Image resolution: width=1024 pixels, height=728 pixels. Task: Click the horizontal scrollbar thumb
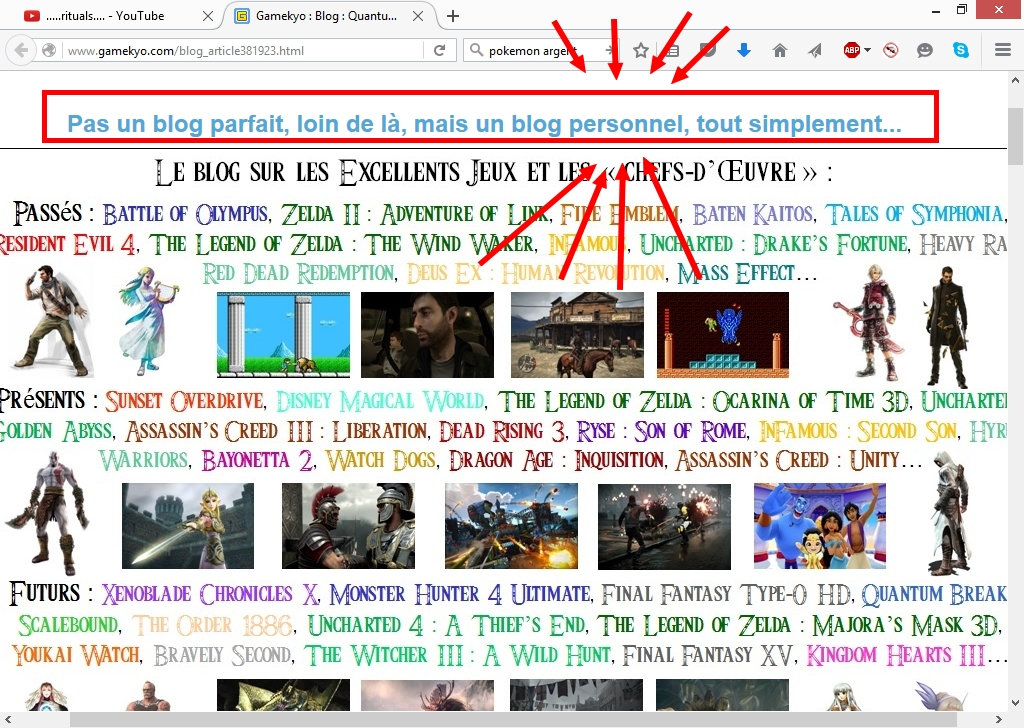(x=513, y=720)
